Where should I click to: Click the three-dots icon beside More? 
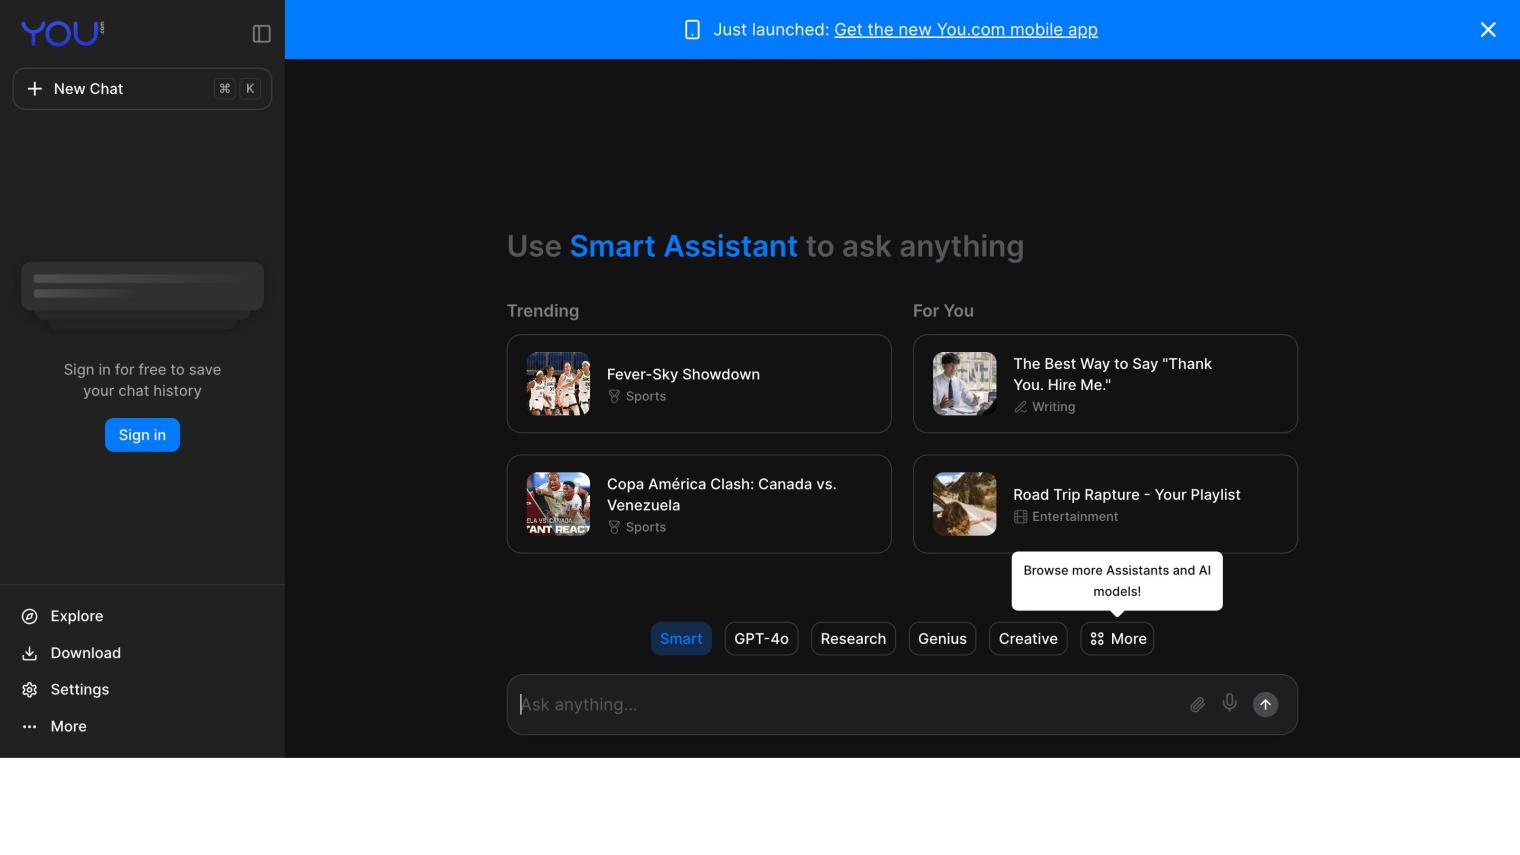click(x=30, y=727)
